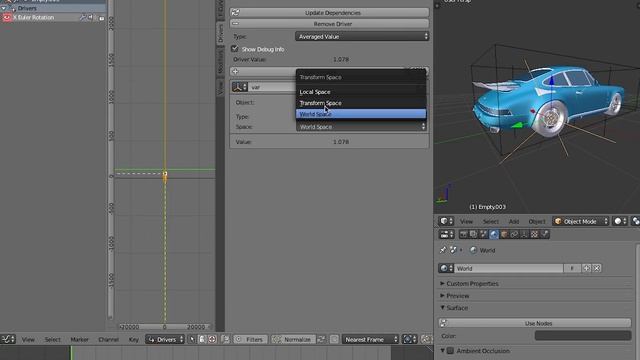Open the World datablock browse icon
This screenshot has width=640, height=360.
pos(446,268)
